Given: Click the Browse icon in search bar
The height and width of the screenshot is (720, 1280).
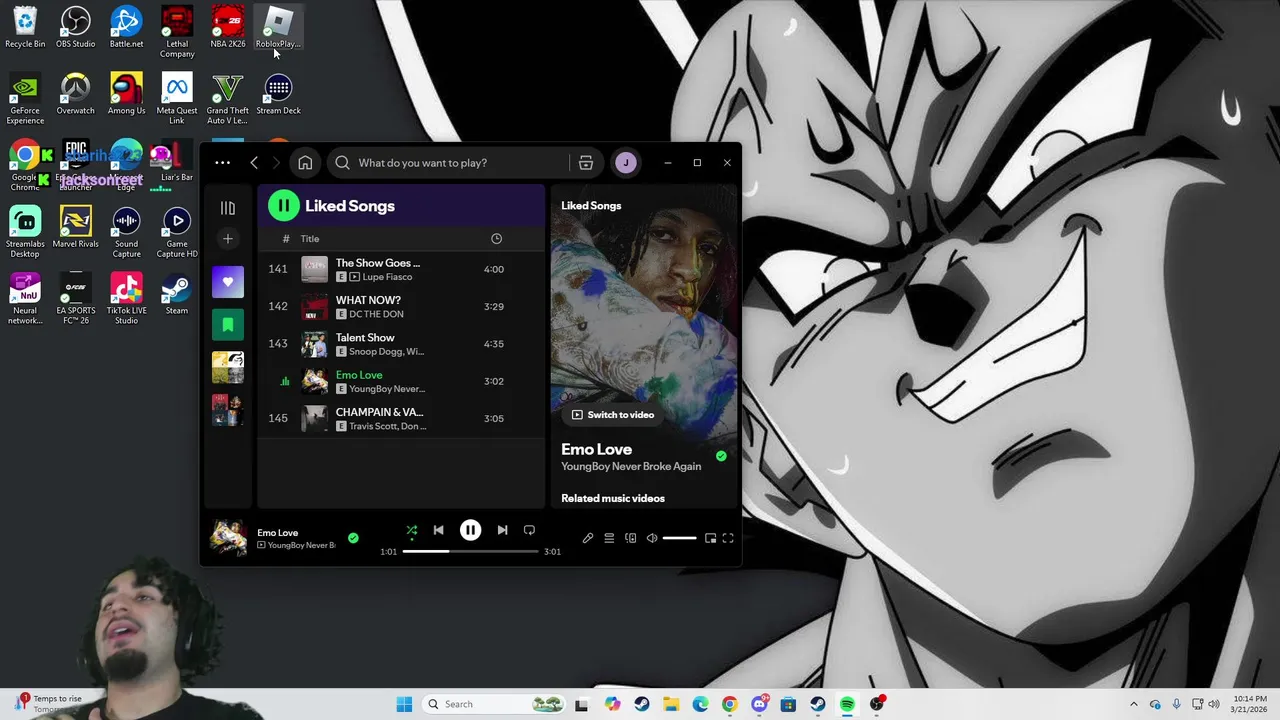Looking at the screenshot, I should [x=586, y=163].
